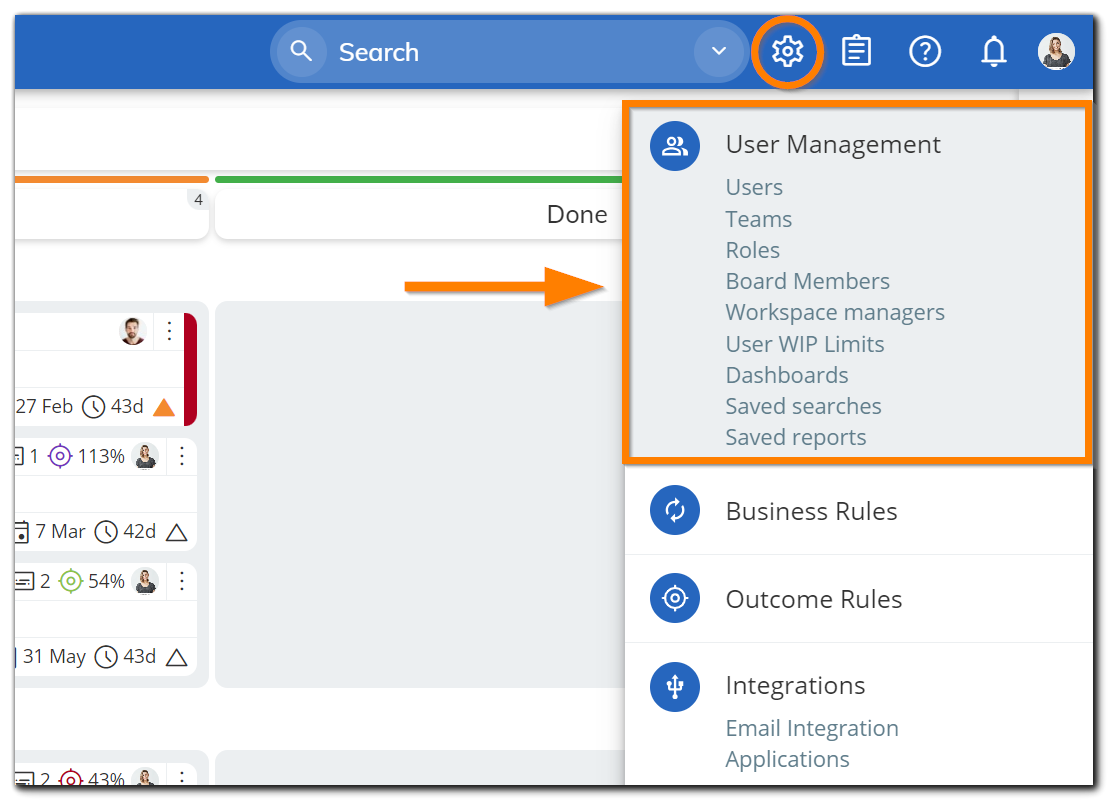Click the Business Rules circular arrows icon
The height and width of the screenshot is (812, 1120).
pos(675,511)
